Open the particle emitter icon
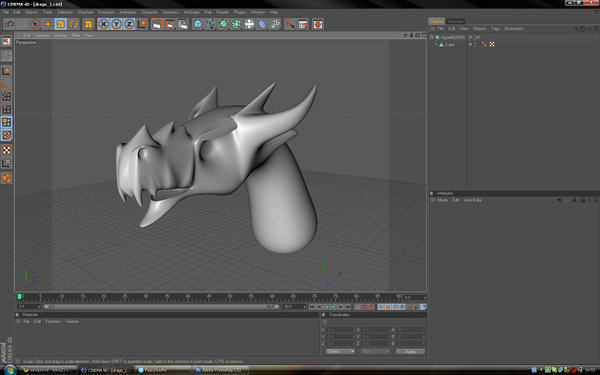The width and height of the screenshot is (600, 375). [x=275, y=24]
